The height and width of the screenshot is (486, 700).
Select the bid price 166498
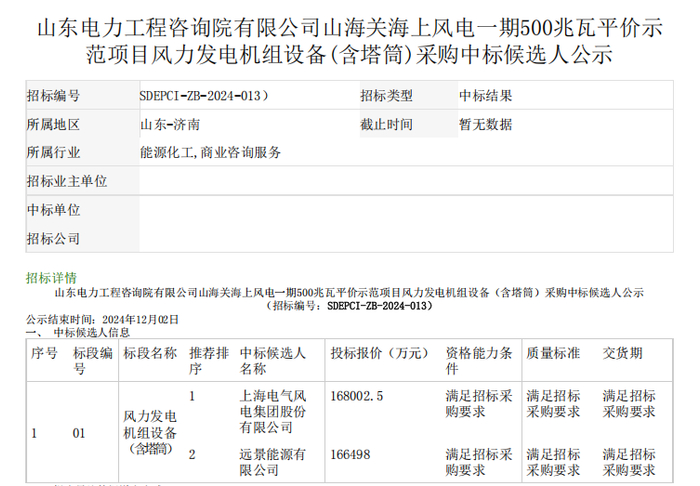pyautogui.click(x=350, y=455)
